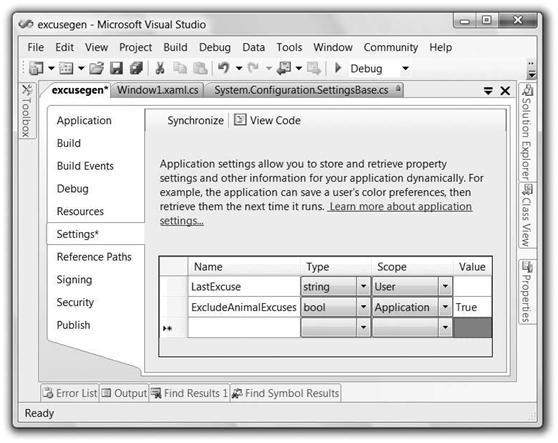Click the Open File folder icon
The height and width of the screenshot is (443, 558).
96,68
